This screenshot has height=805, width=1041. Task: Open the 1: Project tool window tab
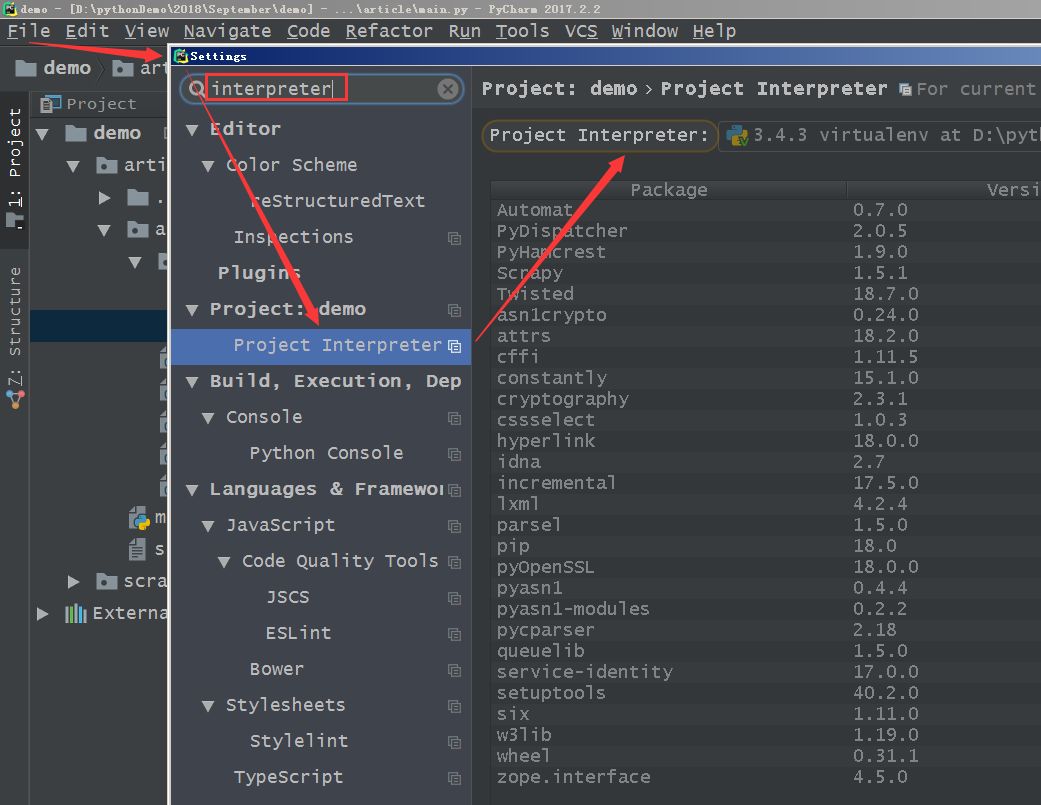point(15,169)
